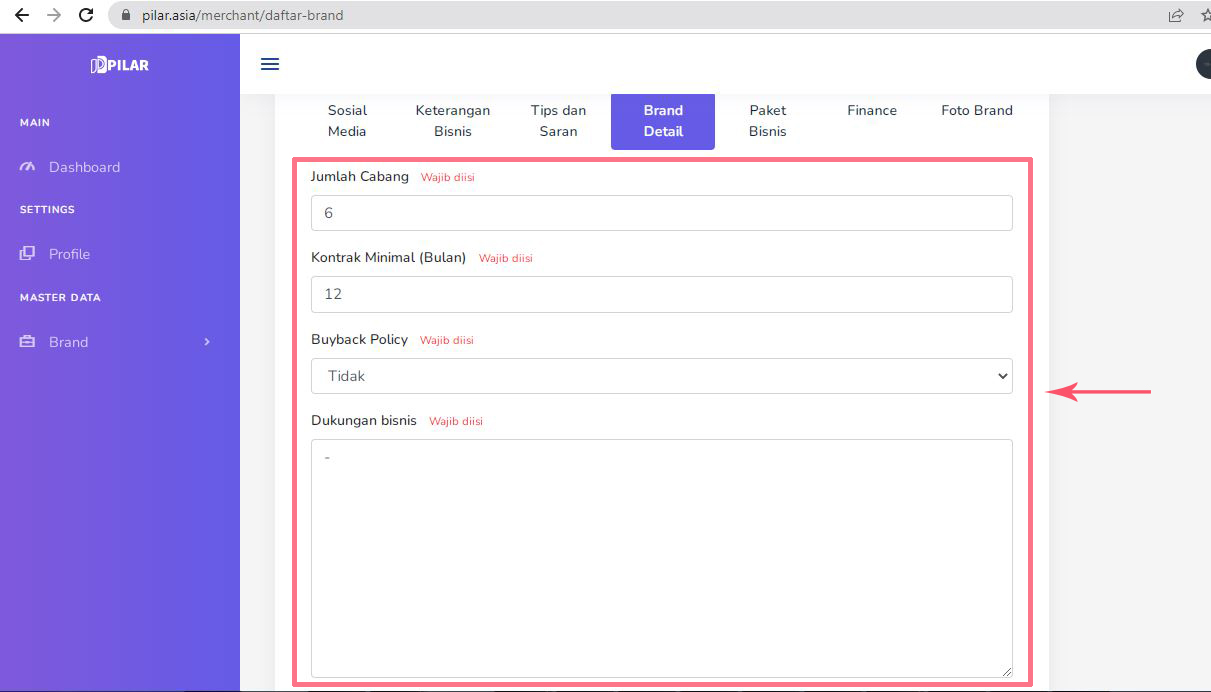Click the padlock site info icon
The width and height of the screenshot is (1211, 692).
(126, 15)
